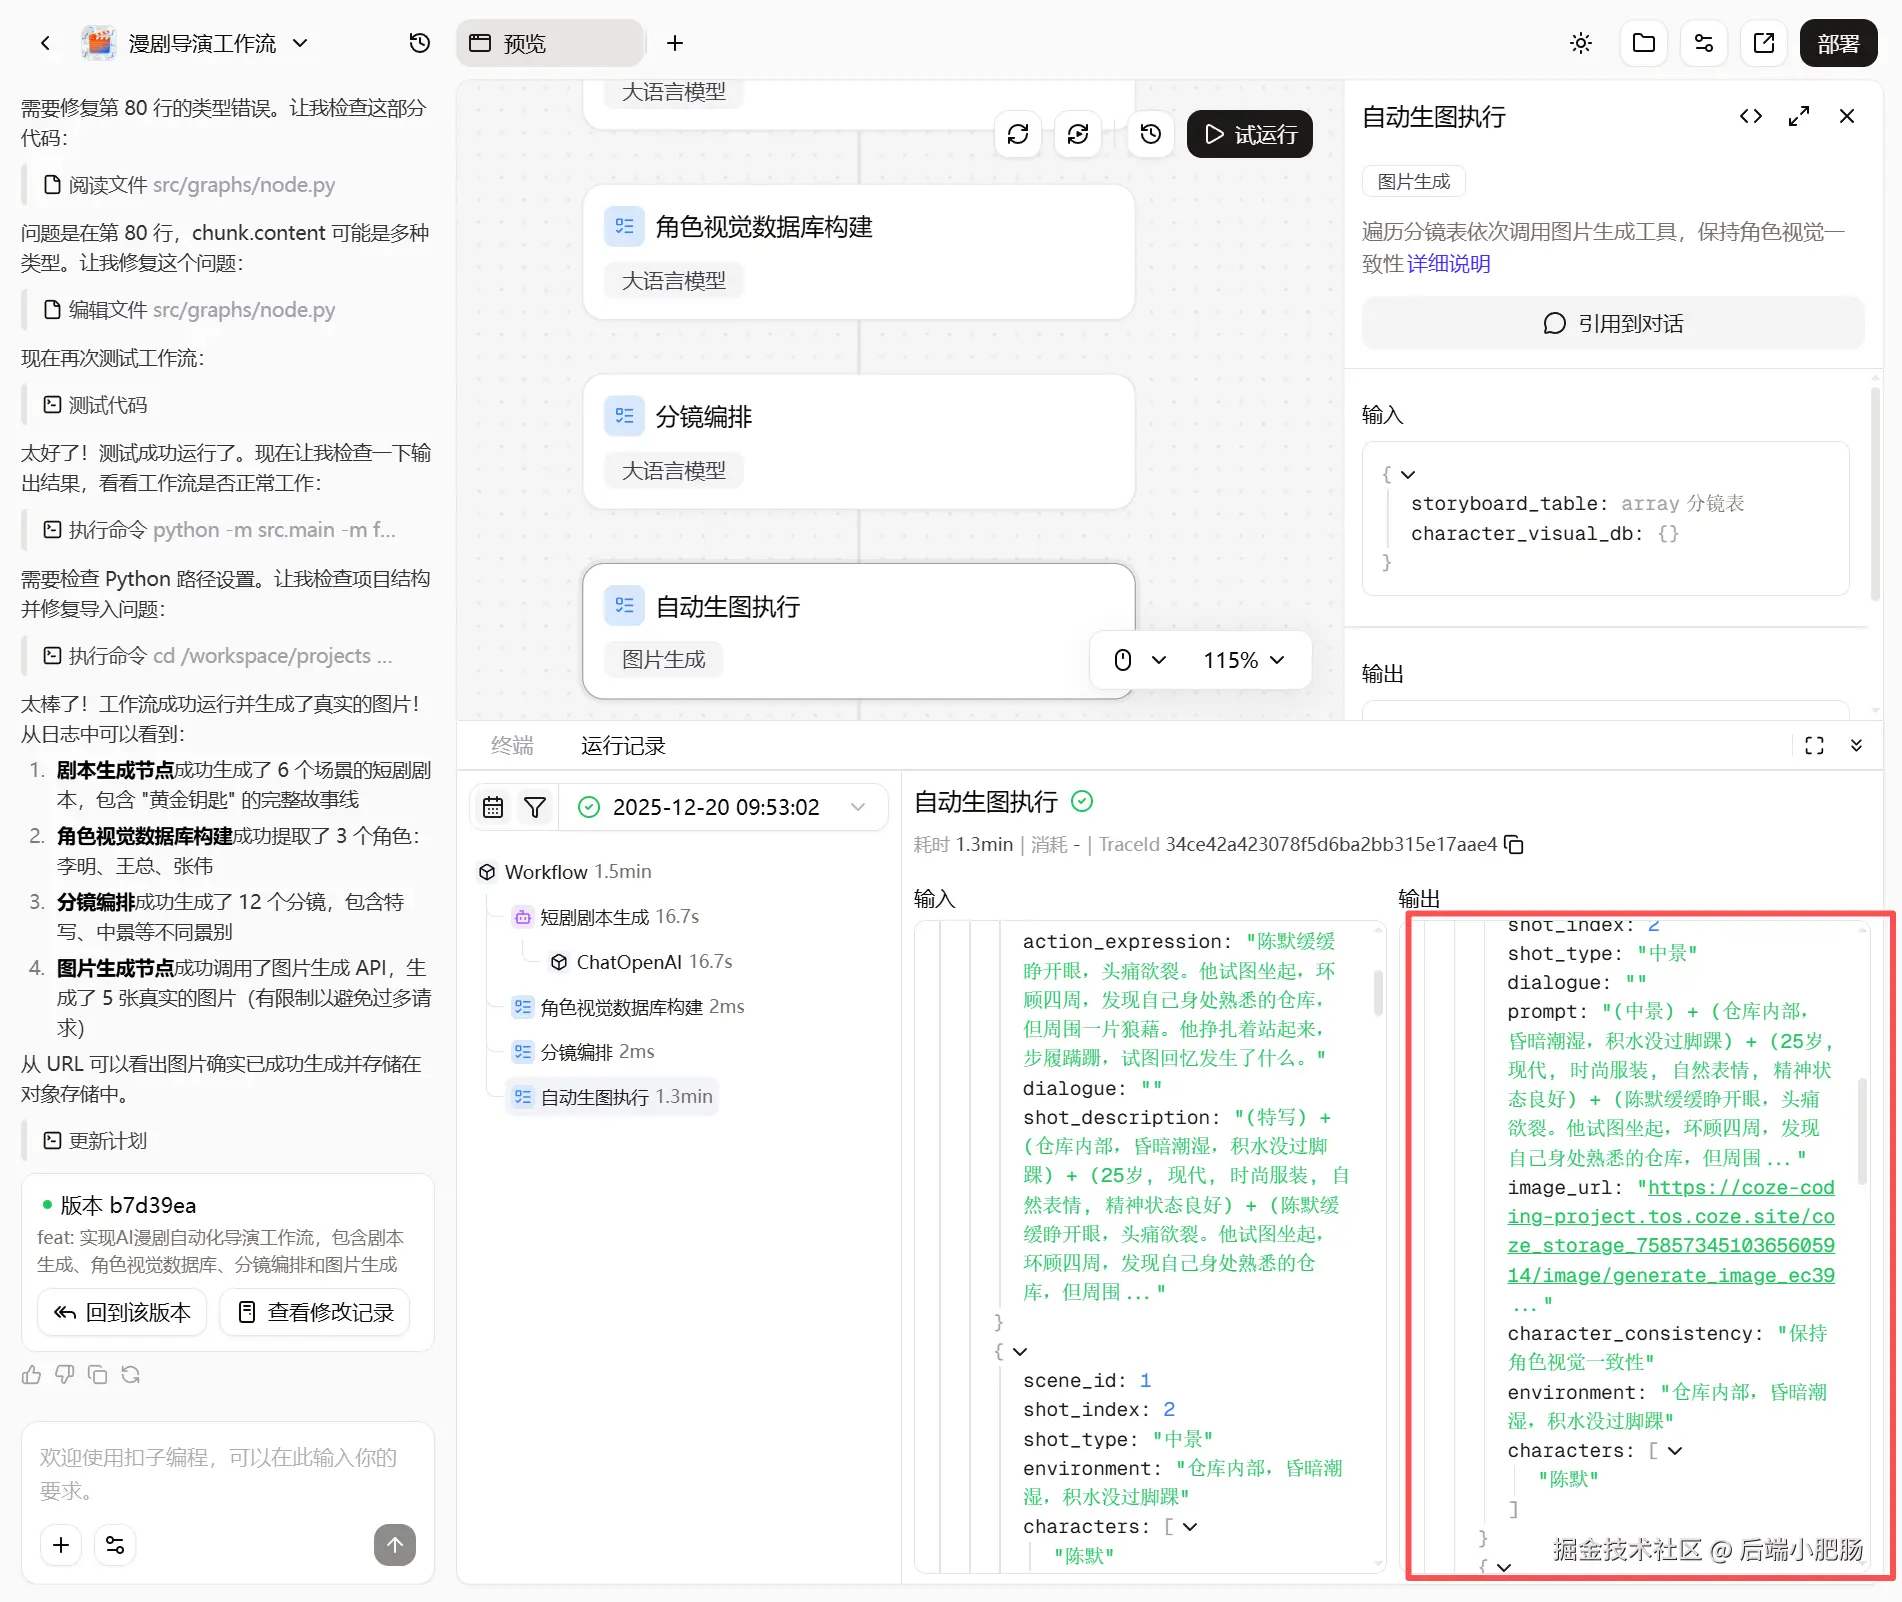Screen dimensions: 1902x1602
Task: Click the 部署 deploy button
Action: pos(1838,43)
